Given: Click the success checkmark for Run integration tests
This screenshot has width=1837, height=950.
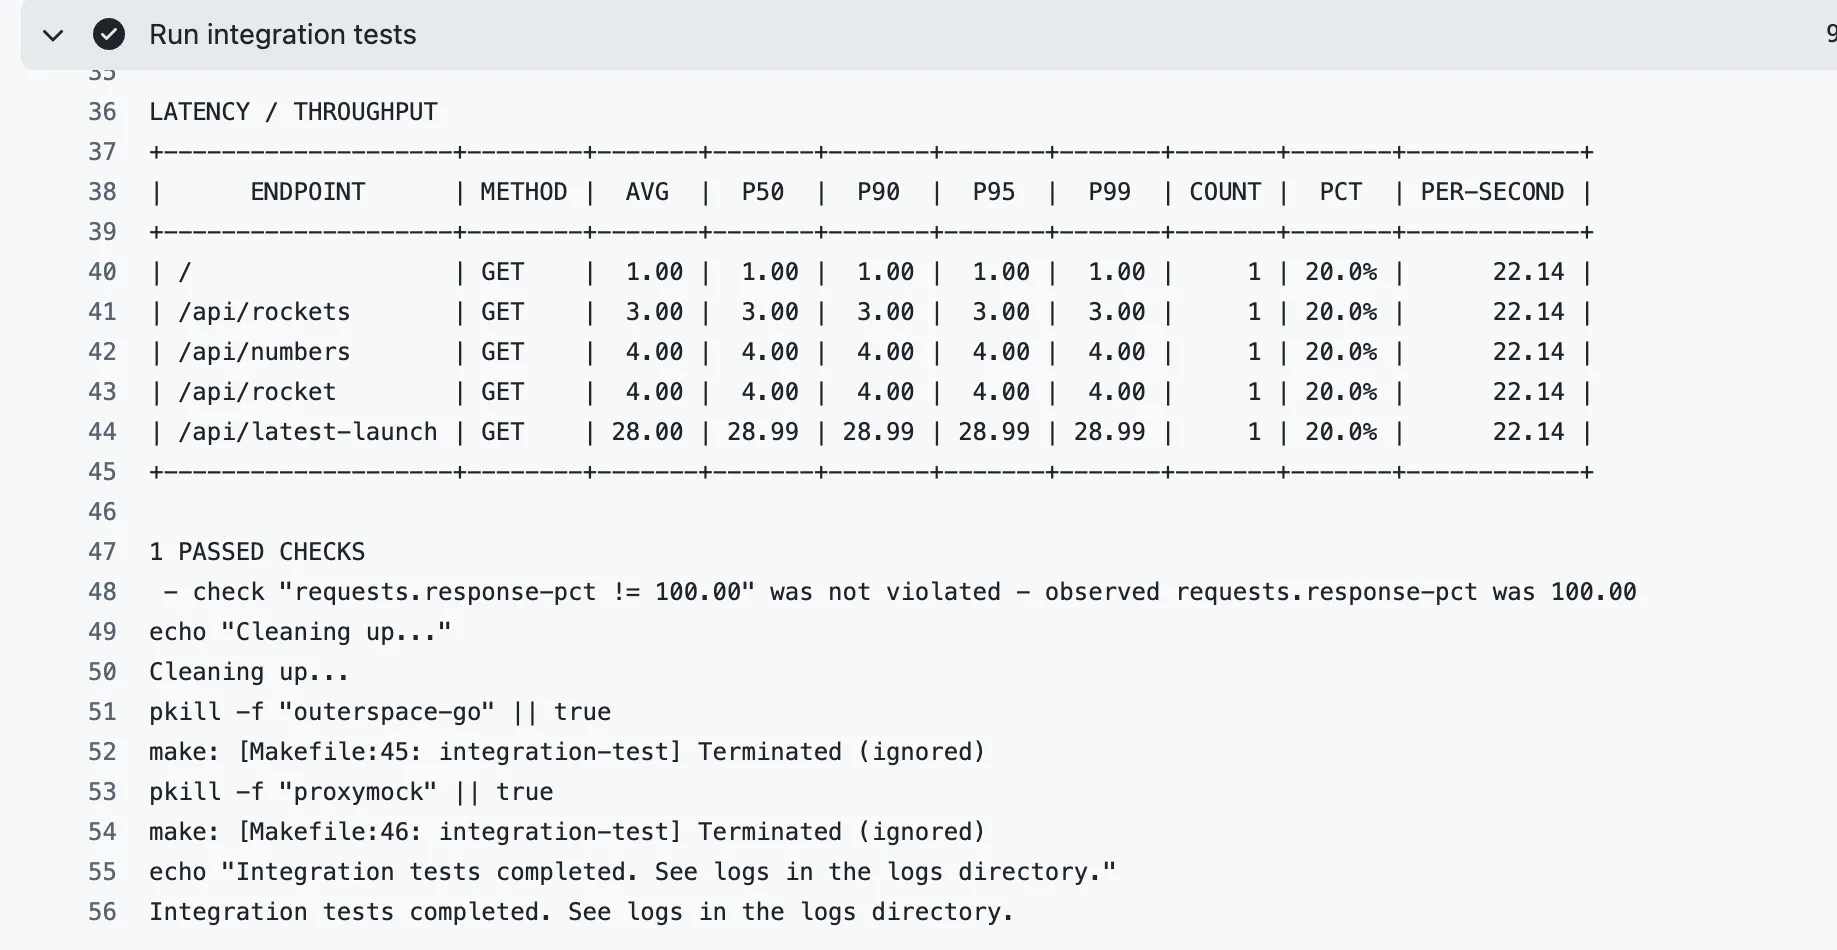Looking at the screenshot, I should [x=109, y=34].
